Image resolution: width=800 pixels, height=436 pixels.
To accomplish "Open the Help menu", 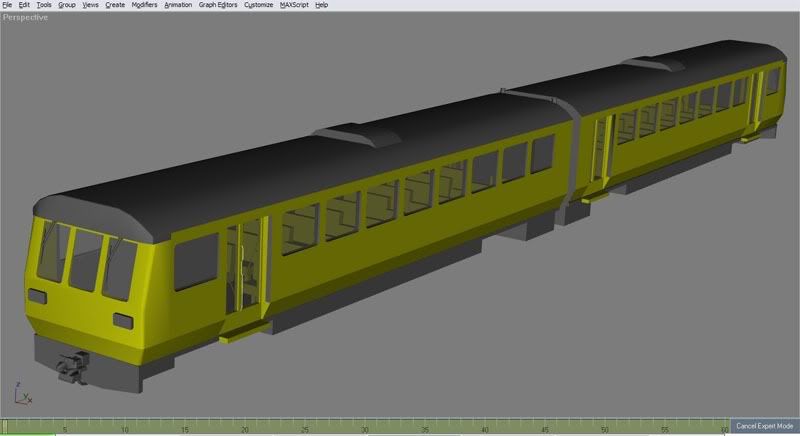I will 321,5.
